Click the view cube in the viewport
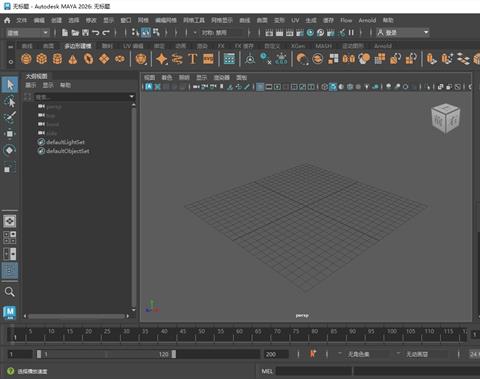Image resolution: width=480 pixels, height=379 pixels. [446, 118]
